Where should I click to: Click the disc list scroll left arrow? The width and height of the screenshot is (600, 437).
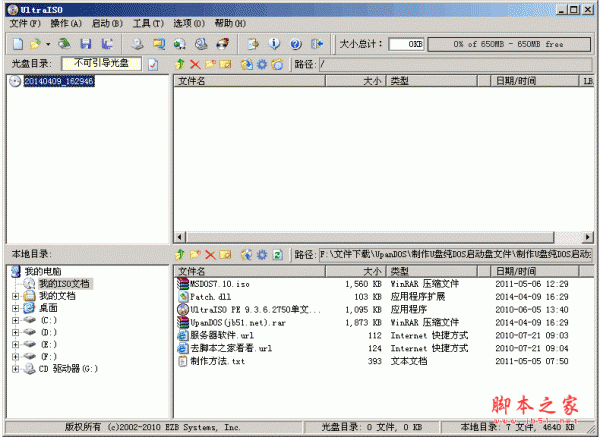point(179,237)
